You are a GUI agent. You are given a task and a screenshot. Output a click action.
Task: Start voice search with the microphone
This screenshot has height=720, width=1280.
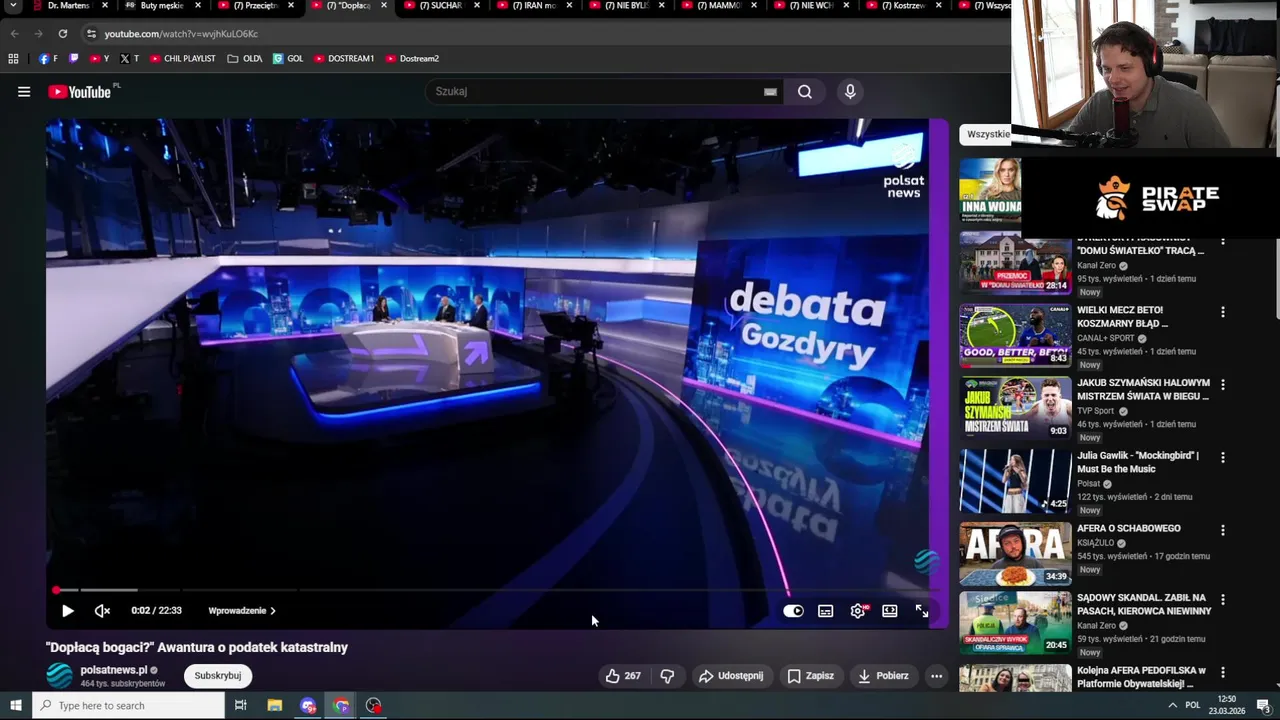pyautogui.click(x=850, y=92)
